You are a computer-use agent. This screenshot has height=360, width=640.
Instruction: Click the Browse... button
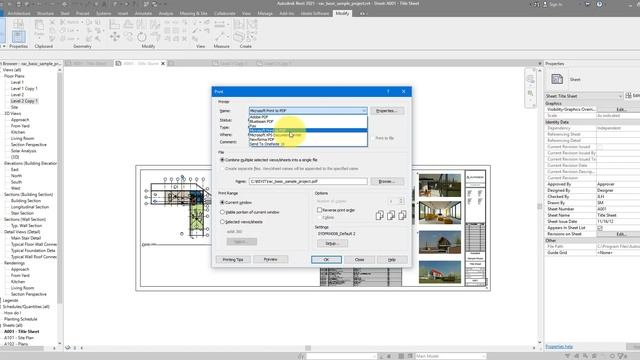coord(387,181)
